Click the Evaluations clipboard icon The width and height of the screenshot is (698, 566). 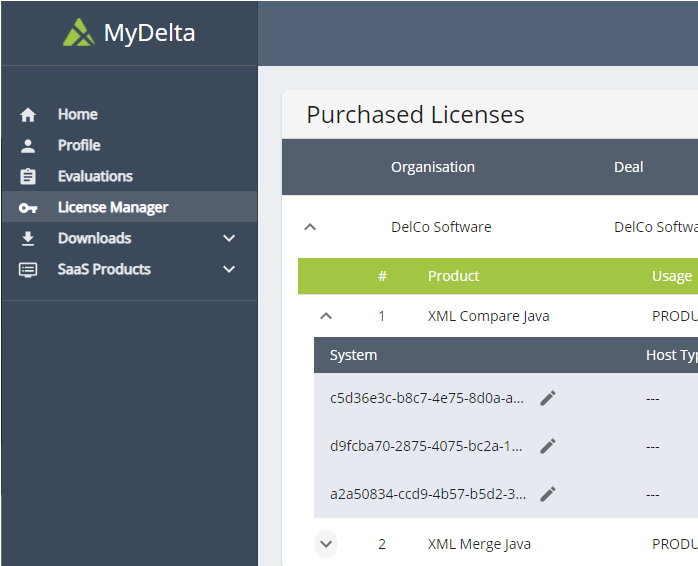(28, 177)
